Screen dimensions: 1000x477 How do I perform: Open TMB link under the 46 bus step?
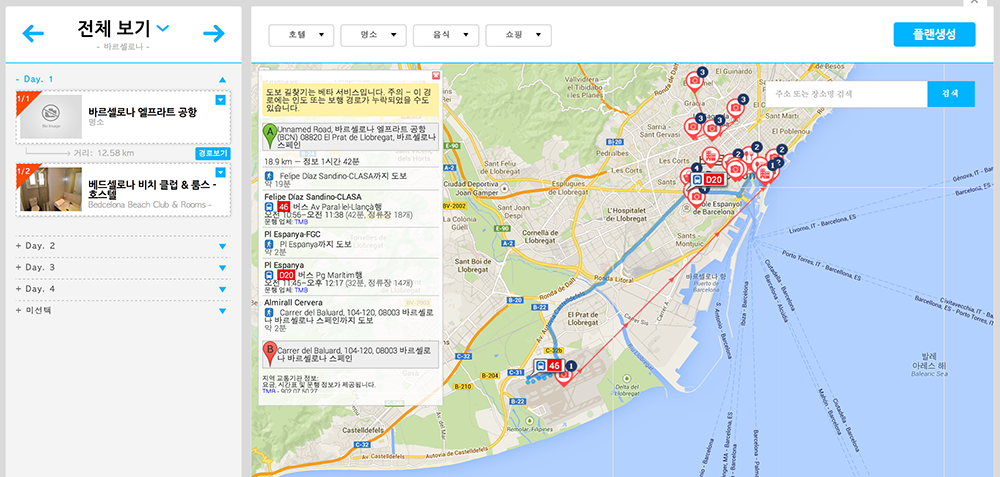pyautogui.click(x=300, y=222)
